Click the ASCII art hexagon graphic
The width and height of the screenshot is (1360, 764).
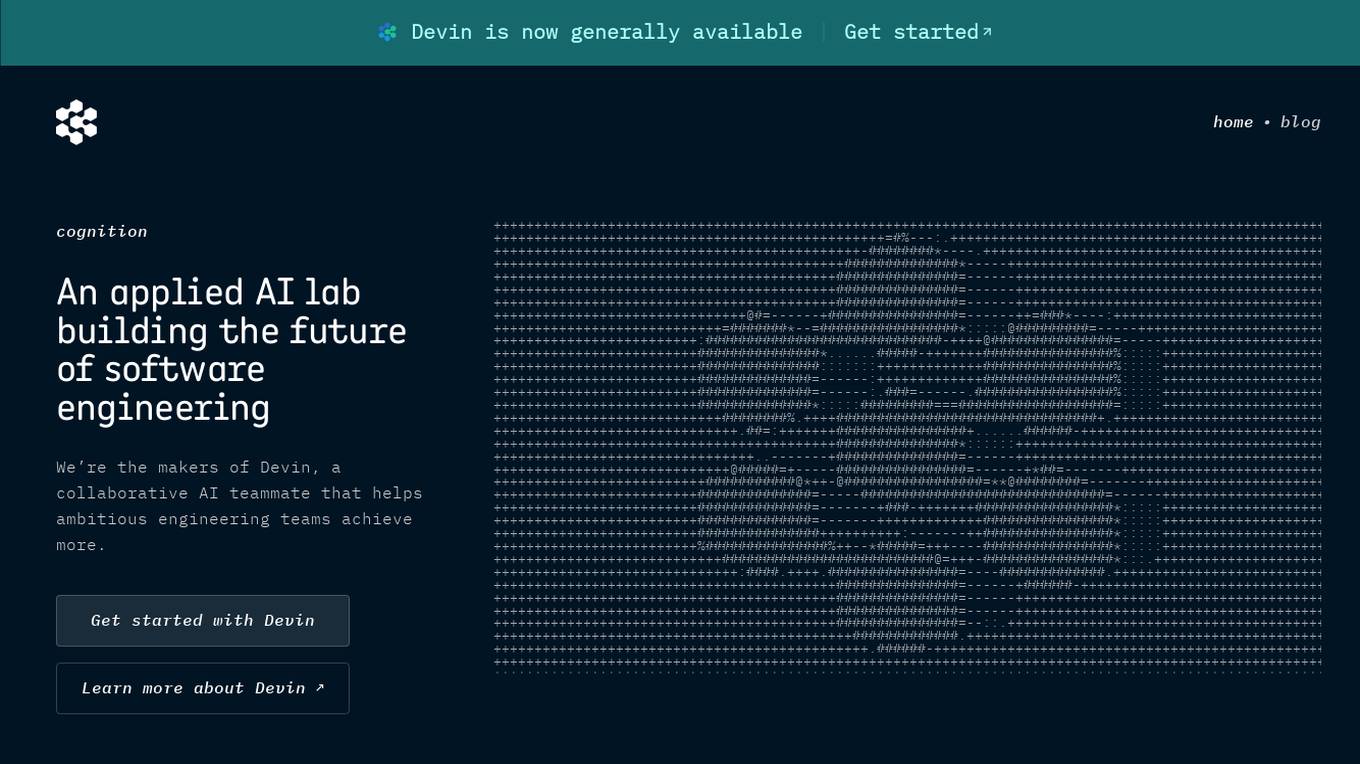coord(908,447)
